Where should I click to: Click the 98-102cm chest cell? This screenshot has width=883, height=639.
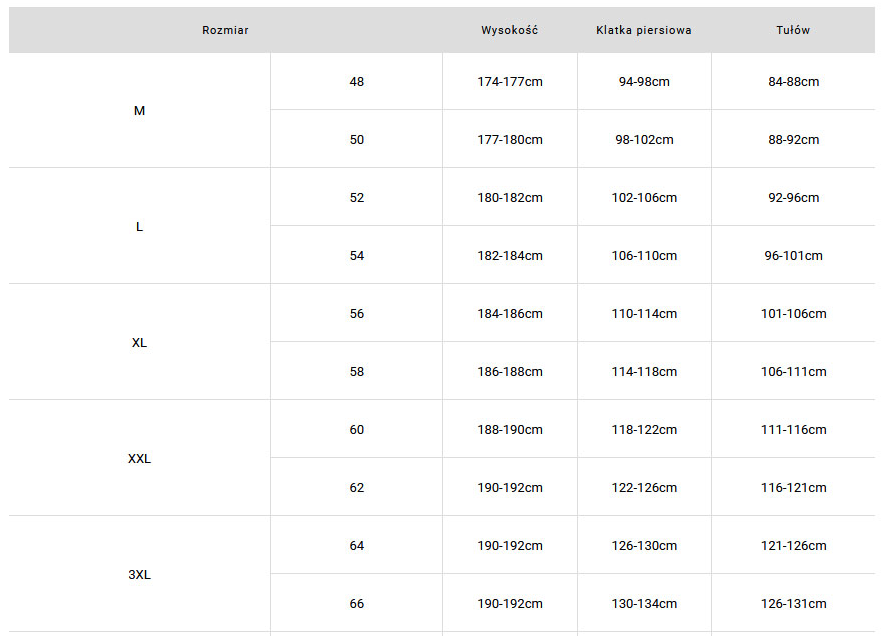644,140
